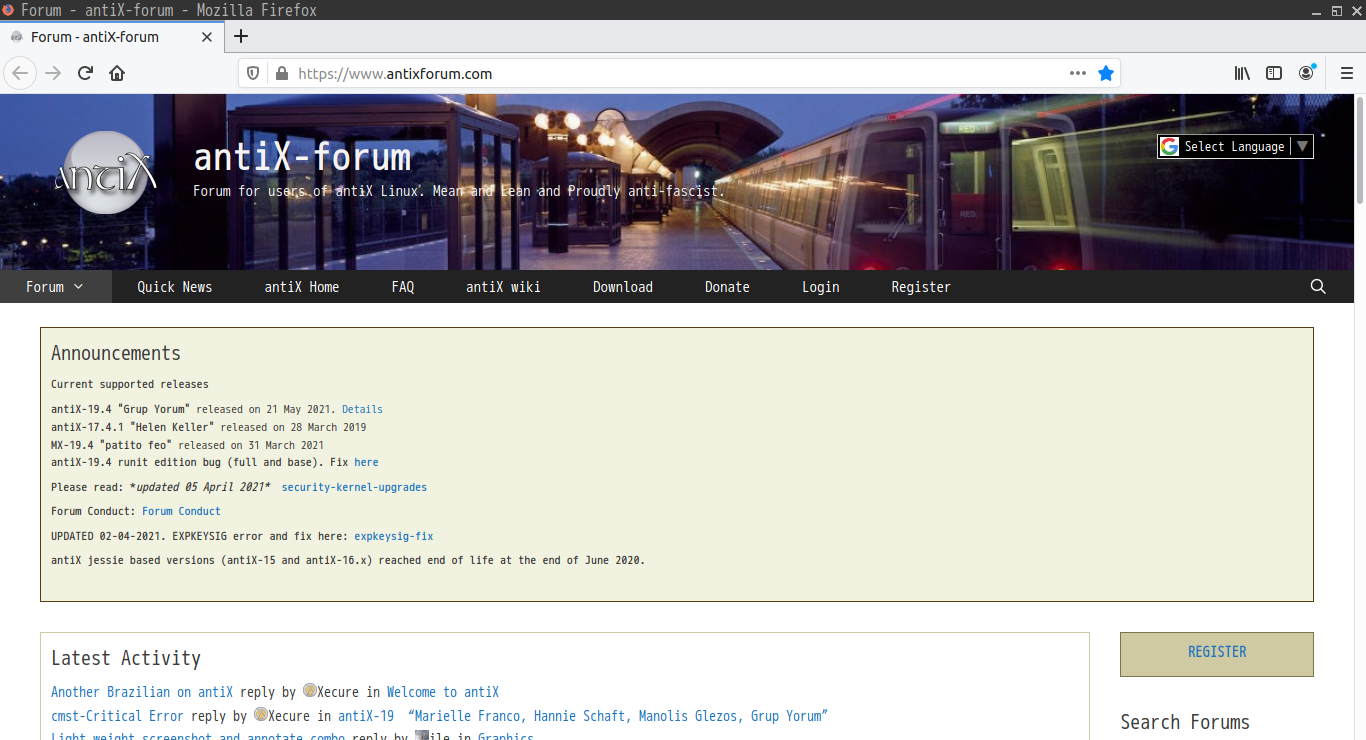The width and height of the screenshot is (1366, 740).
Task: Click the Xecure avatar on the 'cmst-Critical Error' row
Action: [x=261, y=715]
